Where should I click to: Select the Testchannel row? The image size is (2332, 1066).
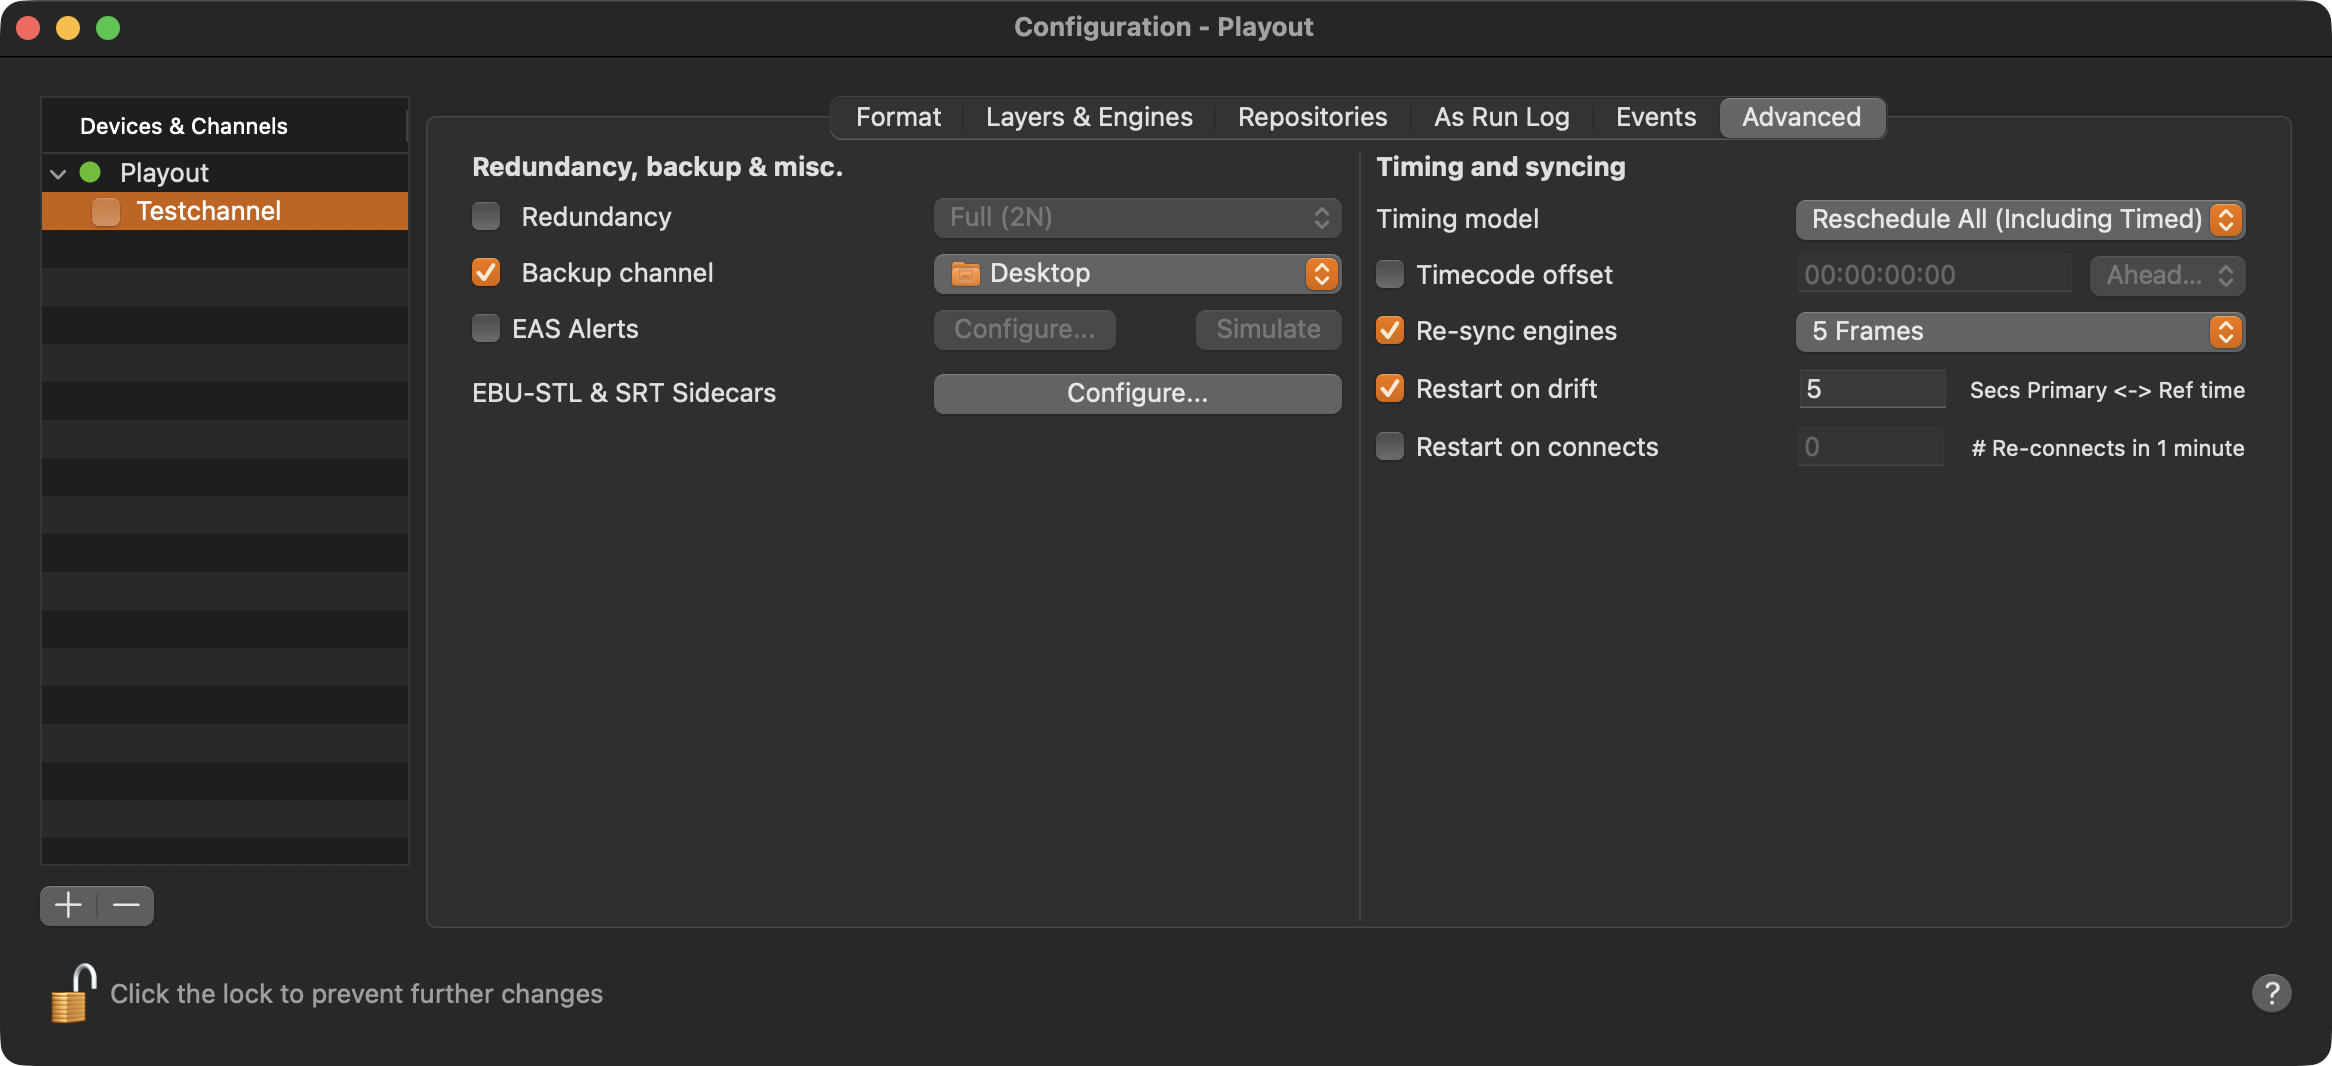pos(225,211)
